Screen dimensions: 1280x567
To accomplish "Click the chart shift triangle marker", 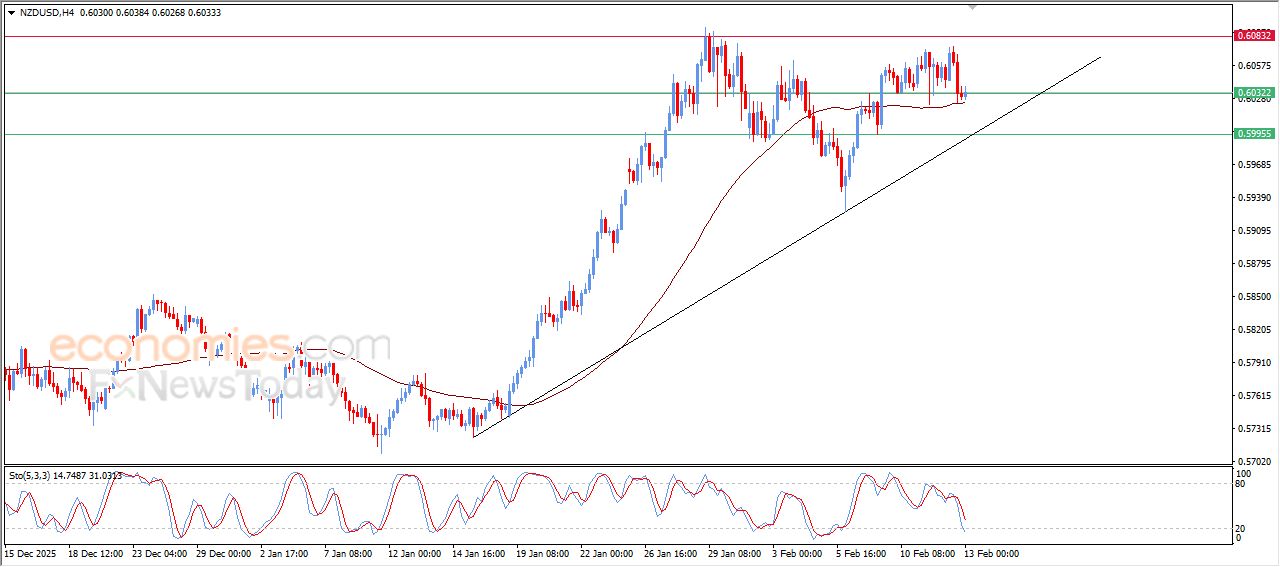I will [972, 8].
